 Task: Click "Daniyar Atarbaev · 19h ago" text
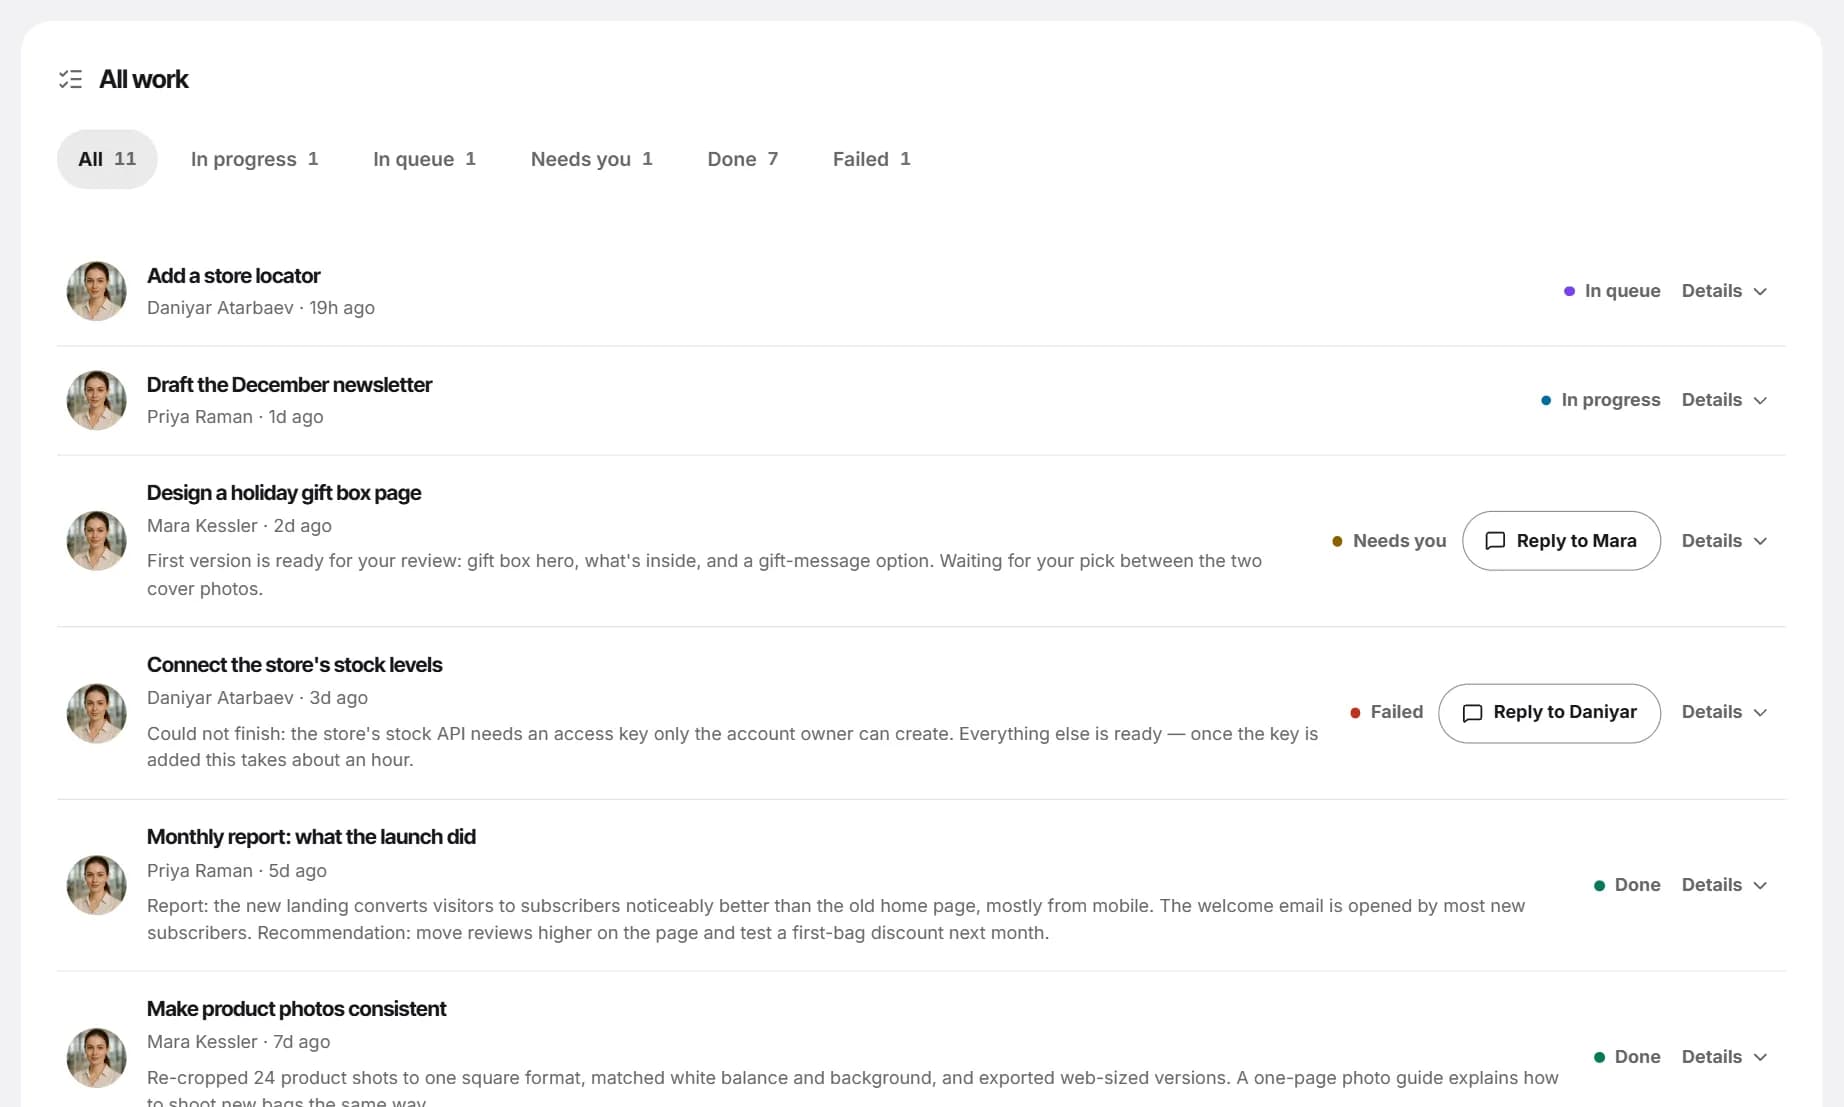(261, 308)
